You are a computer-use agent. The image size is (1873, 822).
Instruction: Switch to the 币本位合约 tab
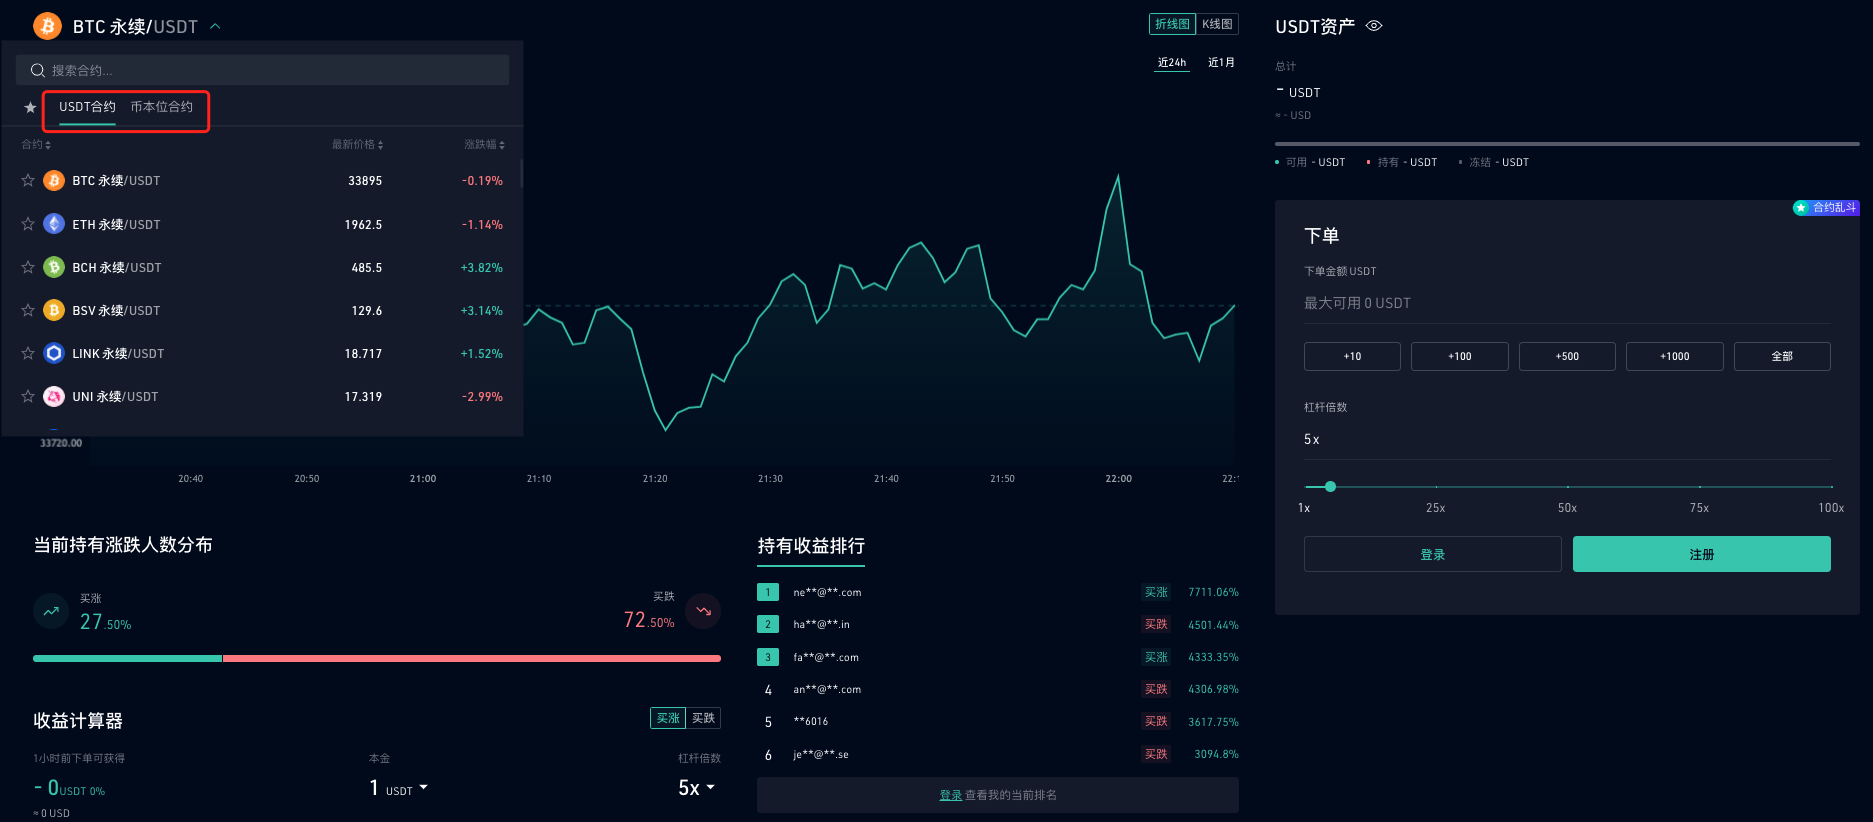coord(162,107)
